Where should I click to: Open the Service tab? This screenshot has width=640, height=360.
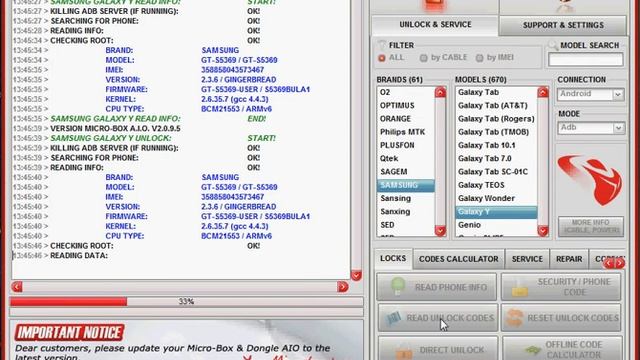click(527, 259)
